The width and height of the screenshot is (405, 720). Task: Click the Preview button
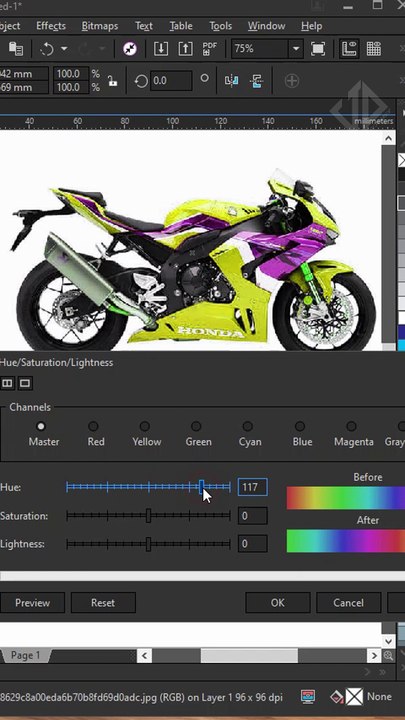(x=32, y=602)
